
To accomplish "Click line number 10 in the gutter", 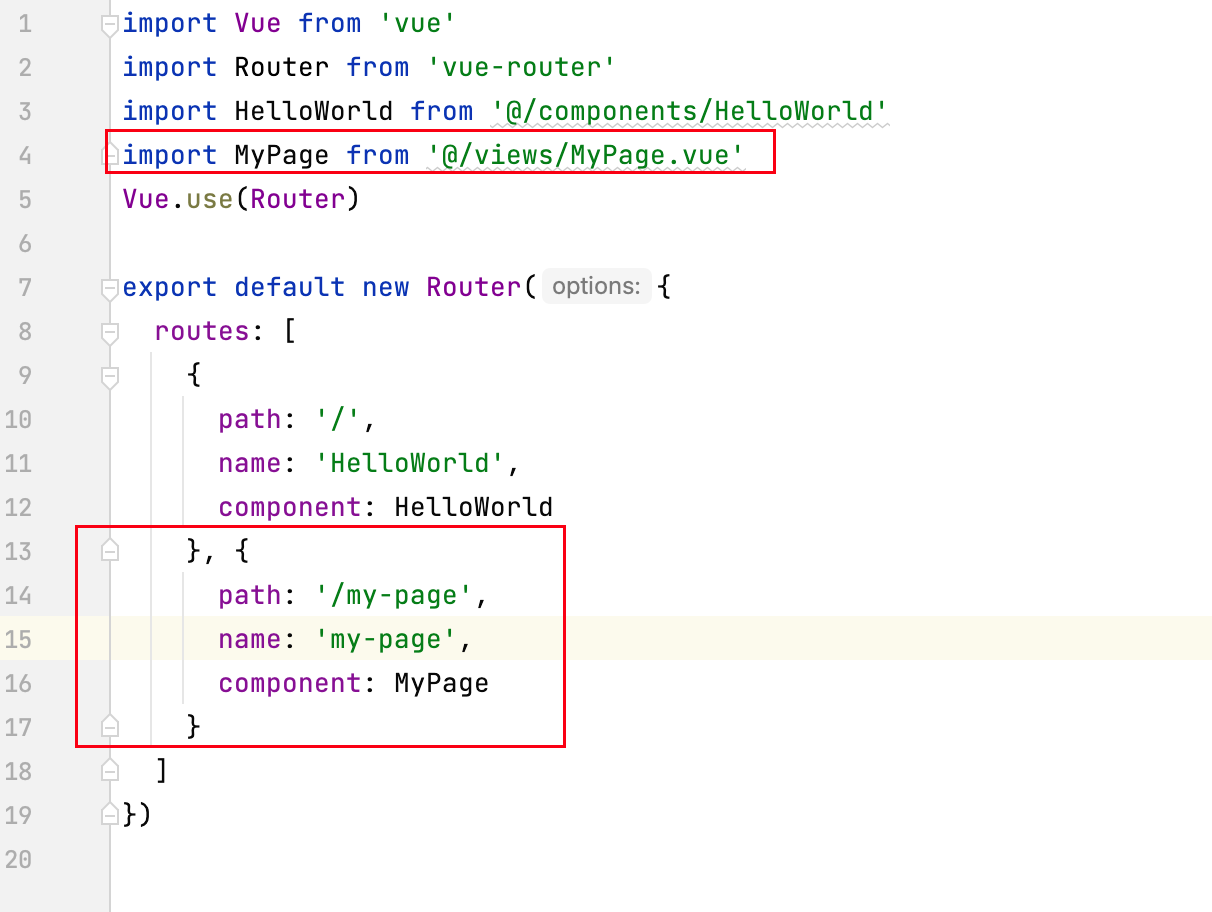I will [18, 419].
